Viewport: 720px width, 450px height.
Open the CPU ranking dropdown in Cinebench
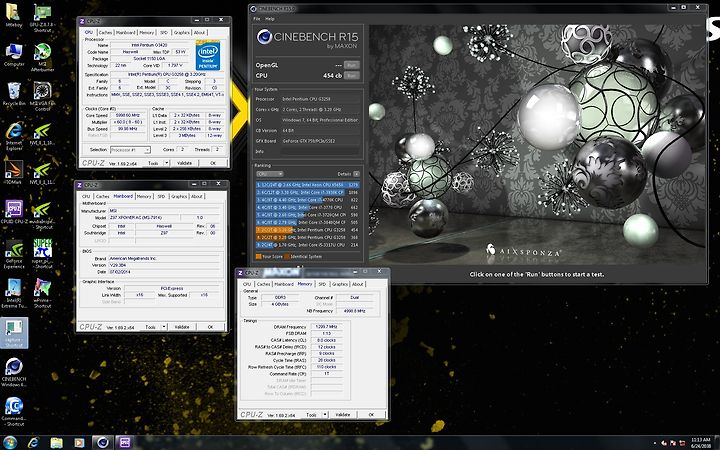click(x=270, y=174)
